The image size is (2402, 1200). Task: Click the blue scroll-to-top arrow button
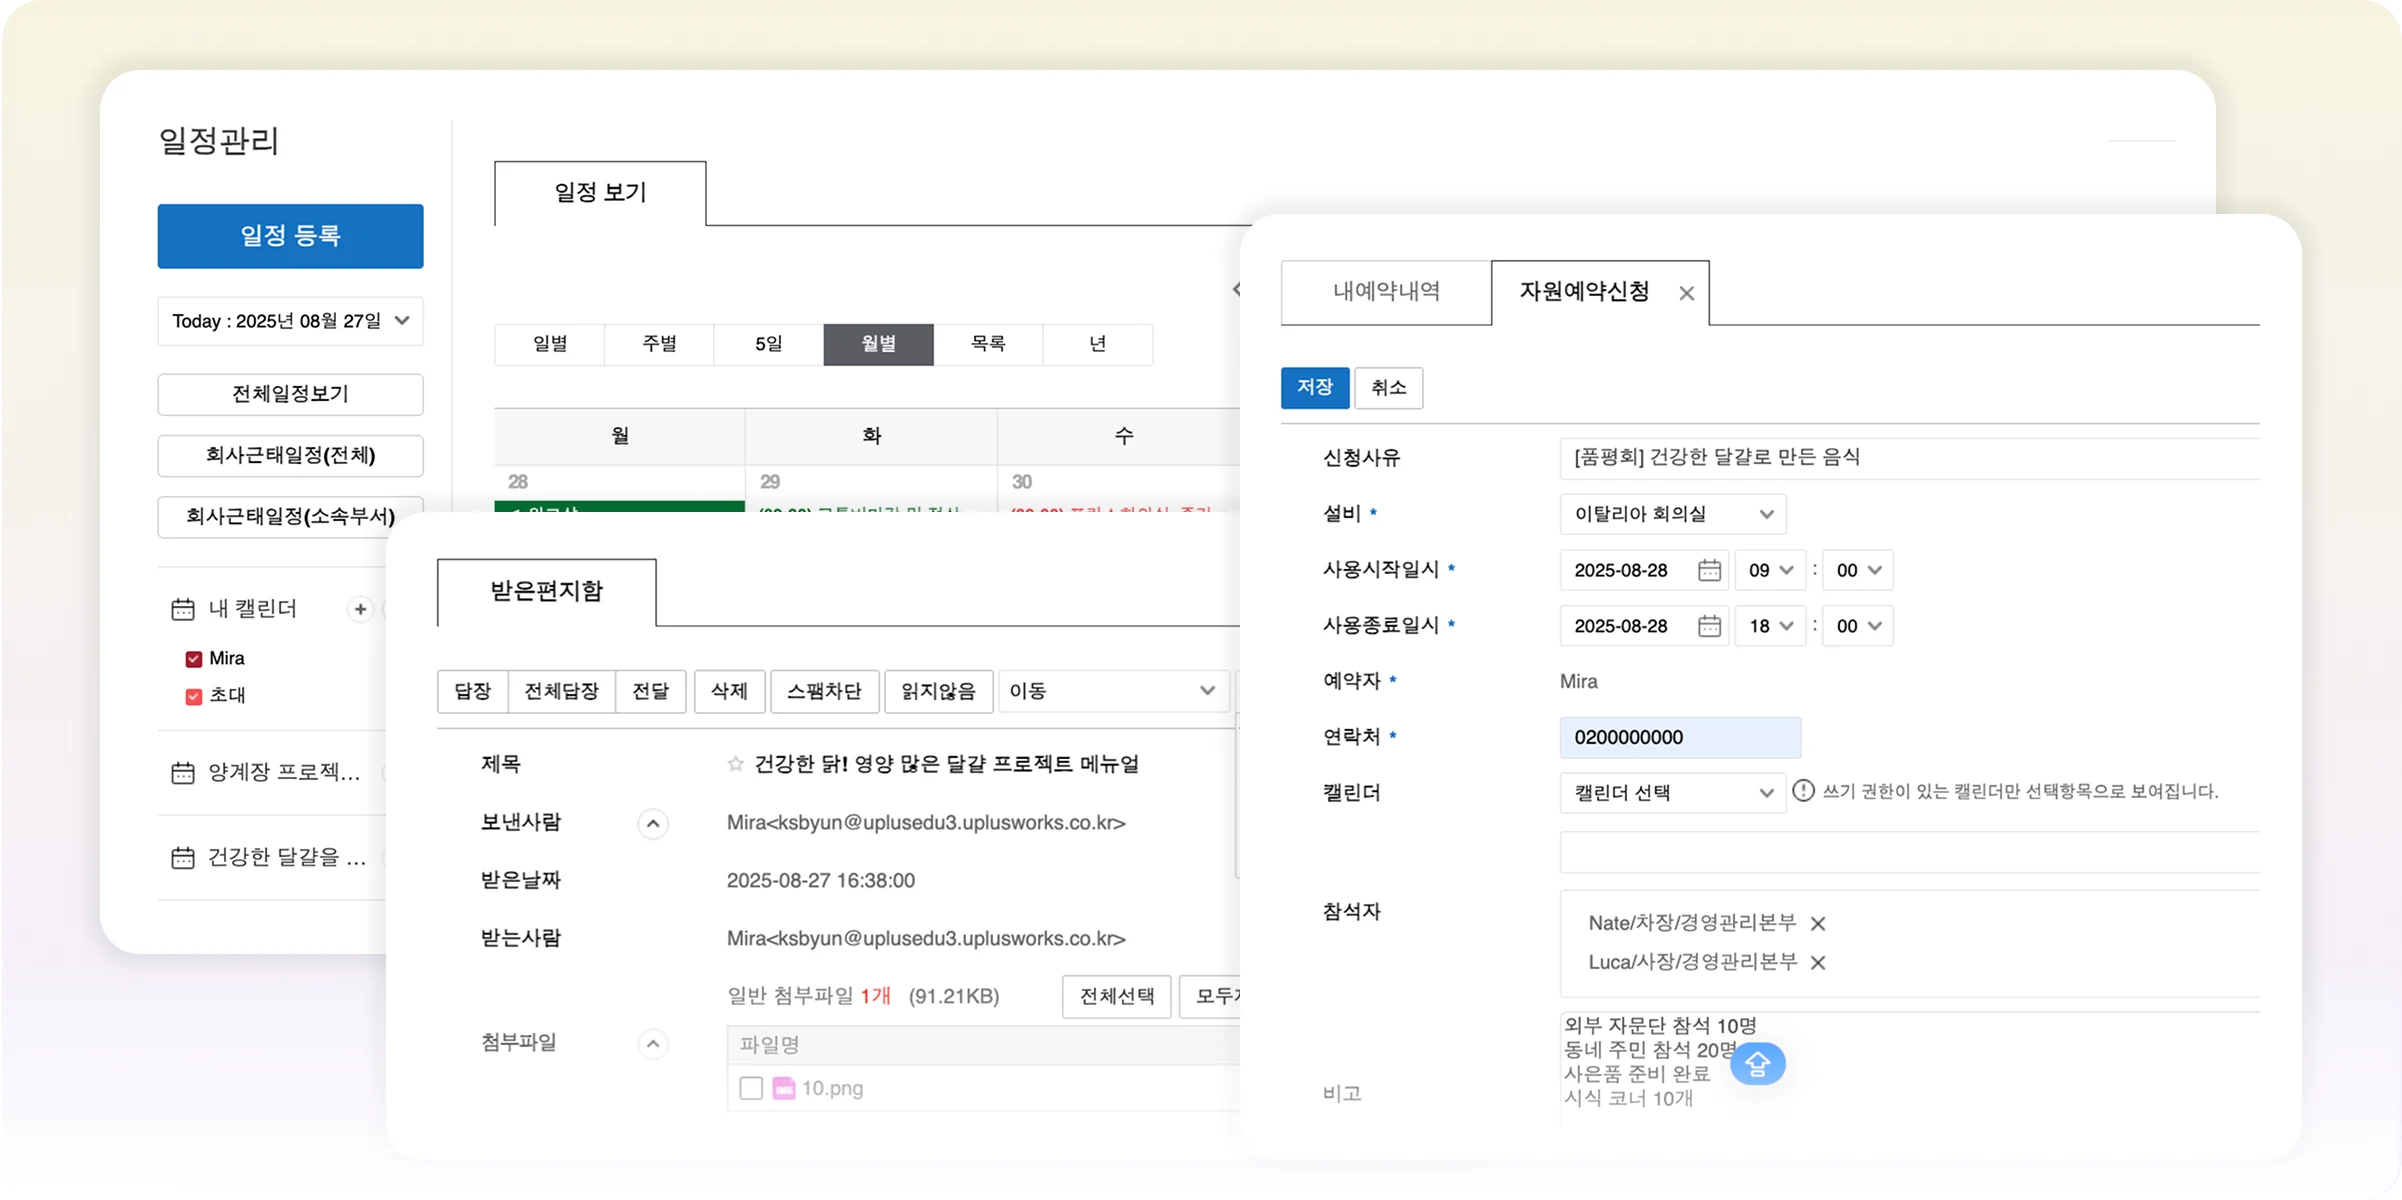(1757, 1064)
